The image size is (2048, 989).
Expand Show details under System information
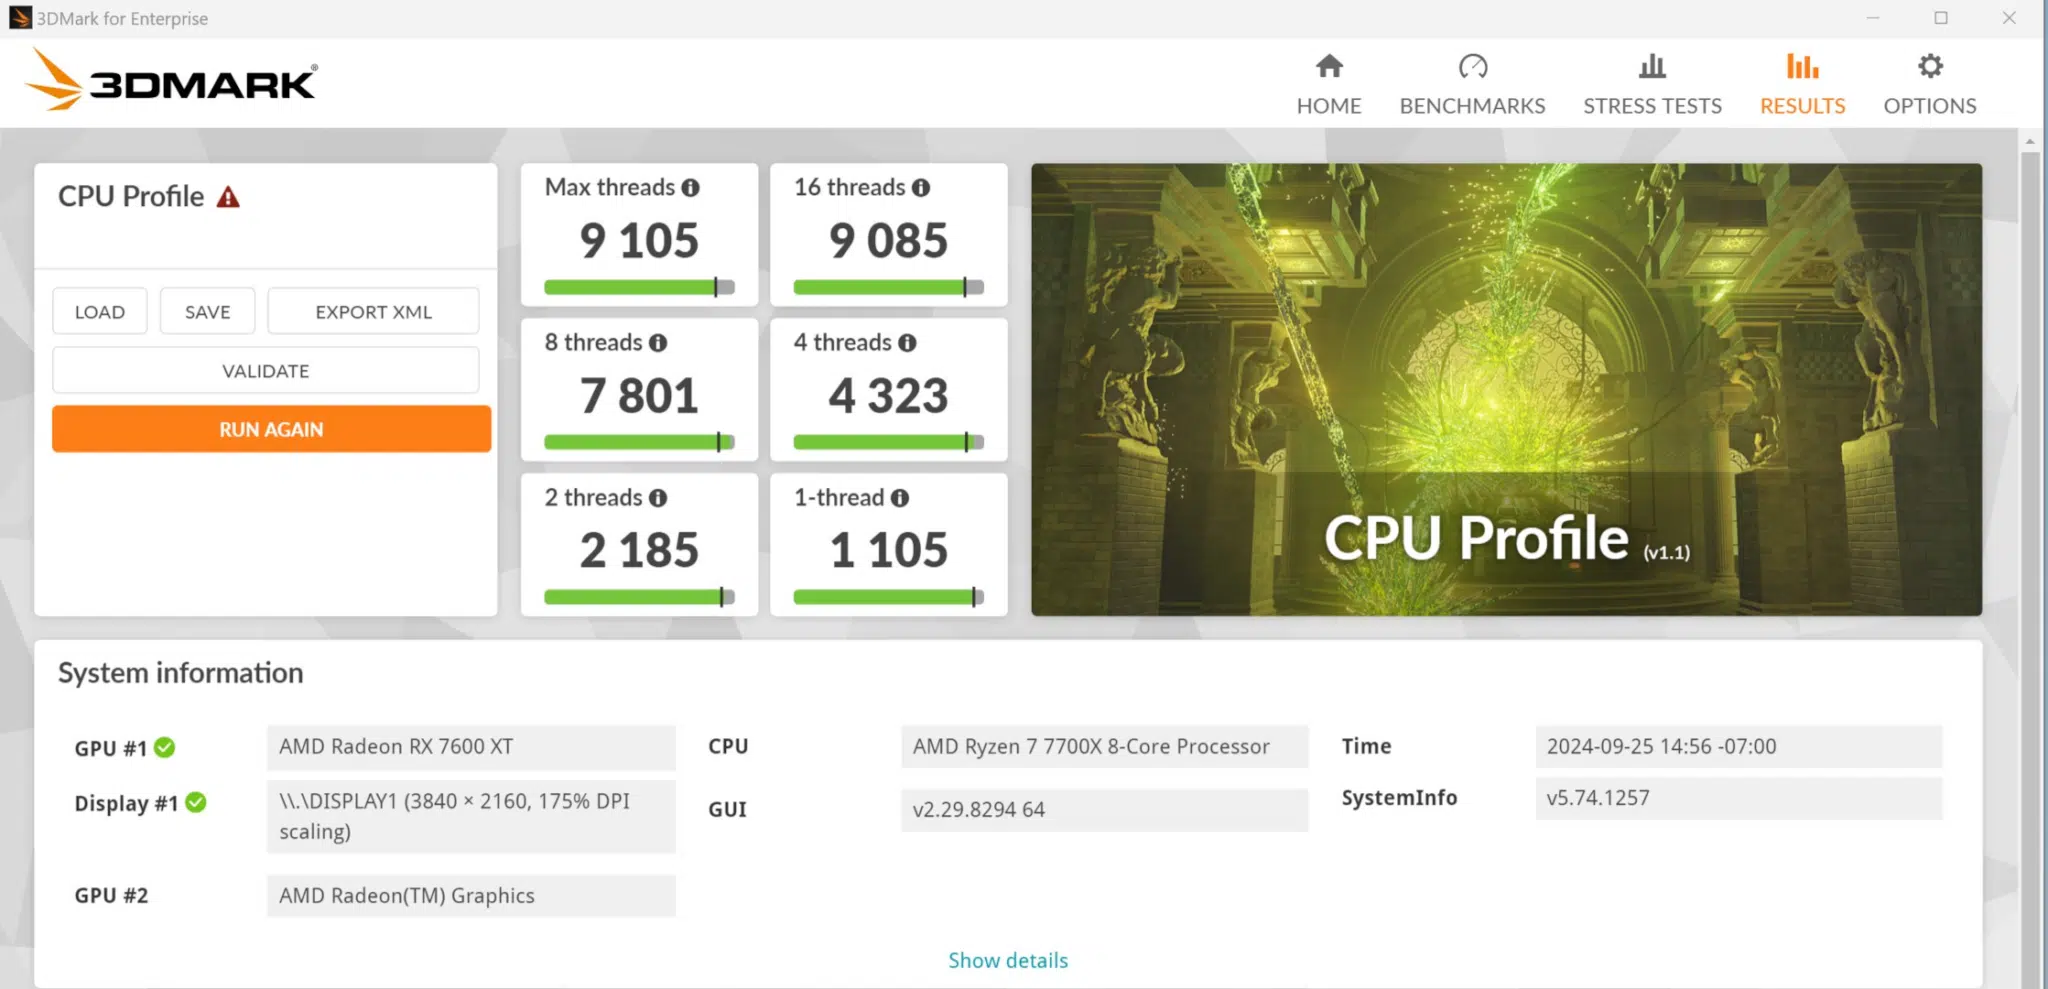point(1008,961)
